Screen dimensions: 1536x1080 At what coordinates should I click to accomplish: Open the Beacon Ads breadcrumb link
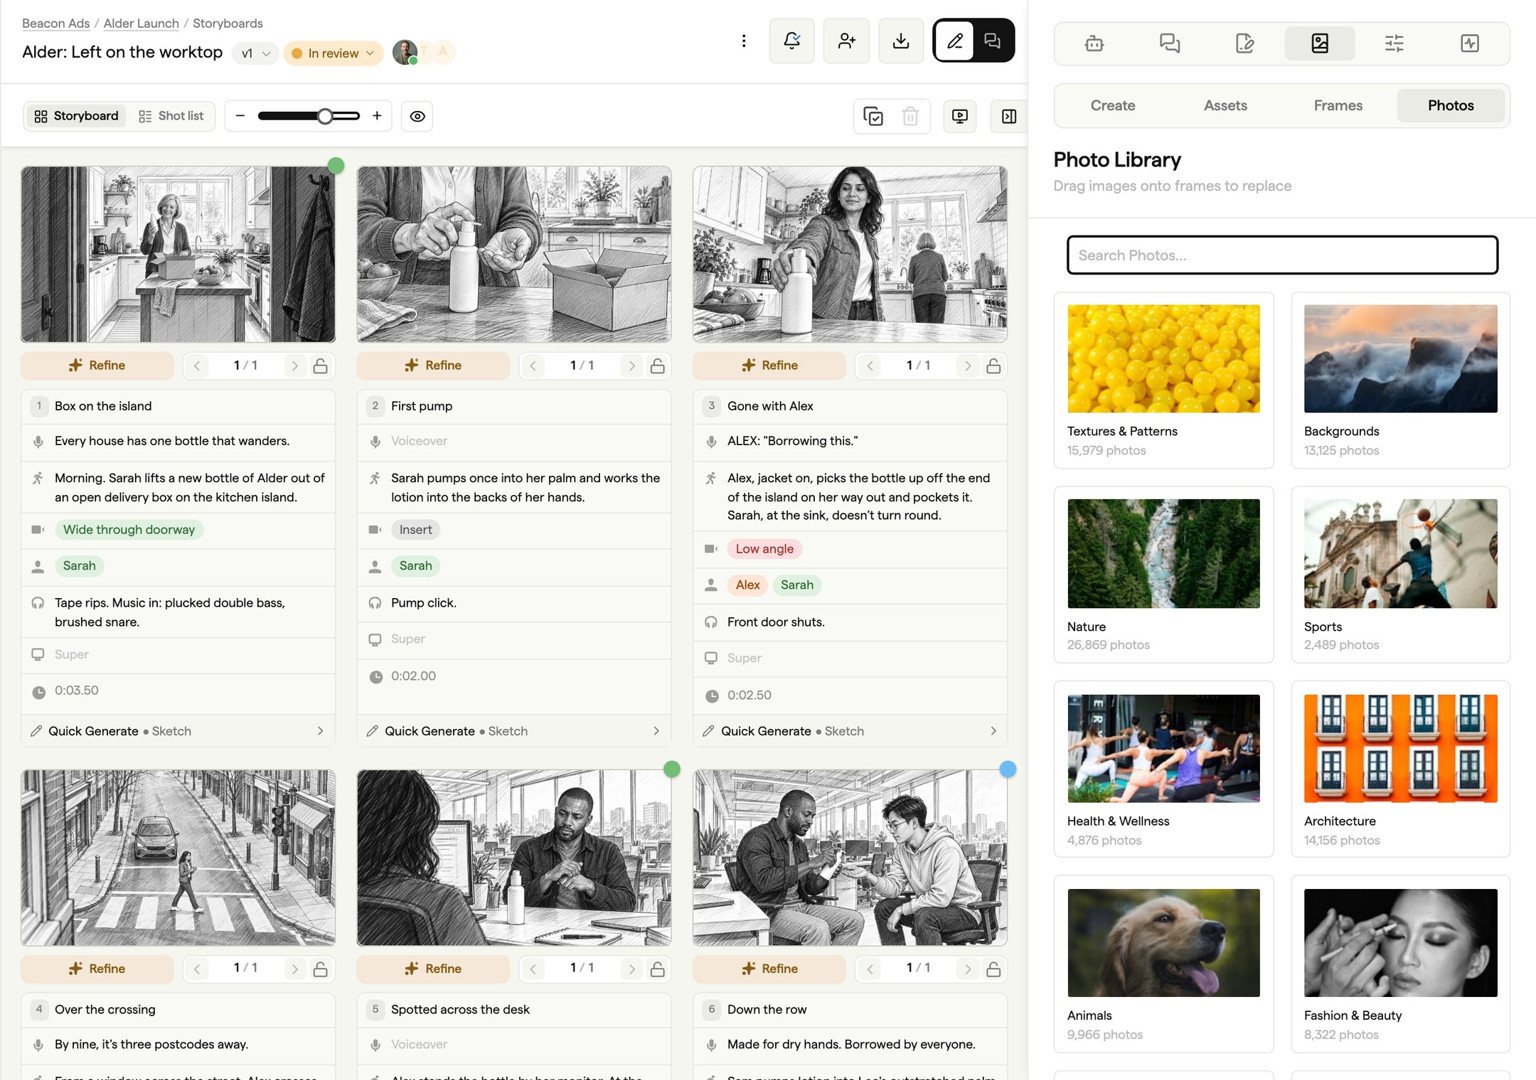pos(56,23)
